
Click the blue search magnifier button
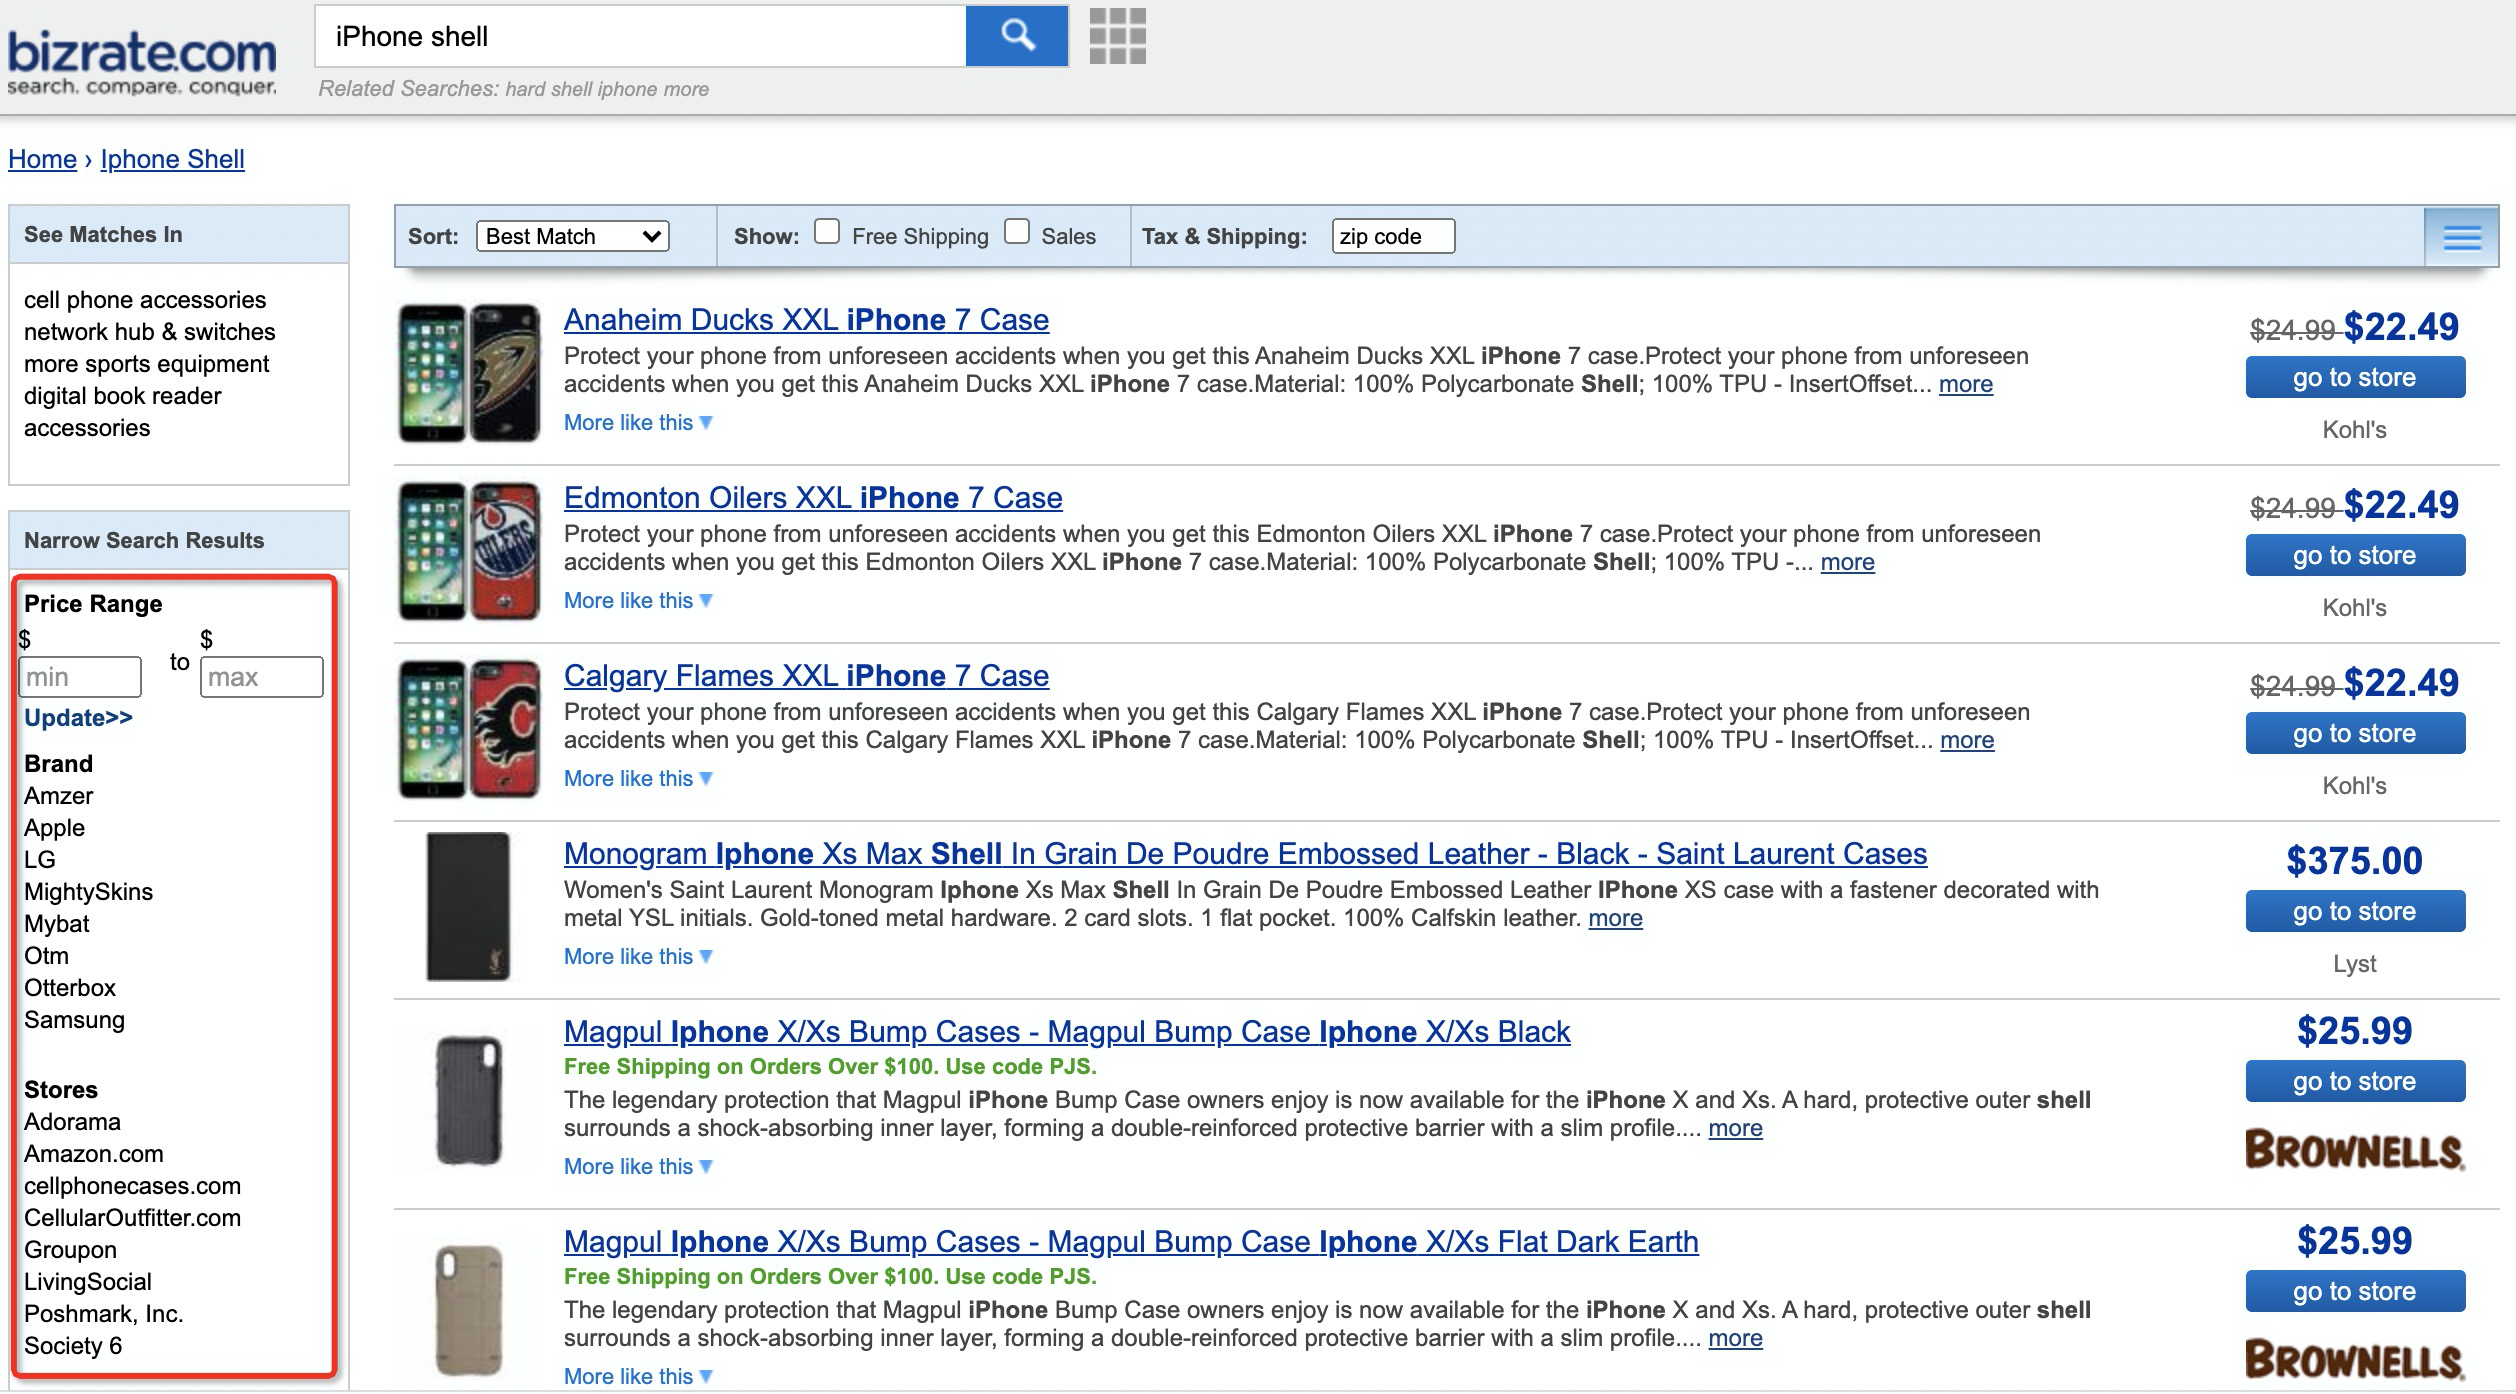tap(1016, 36)
